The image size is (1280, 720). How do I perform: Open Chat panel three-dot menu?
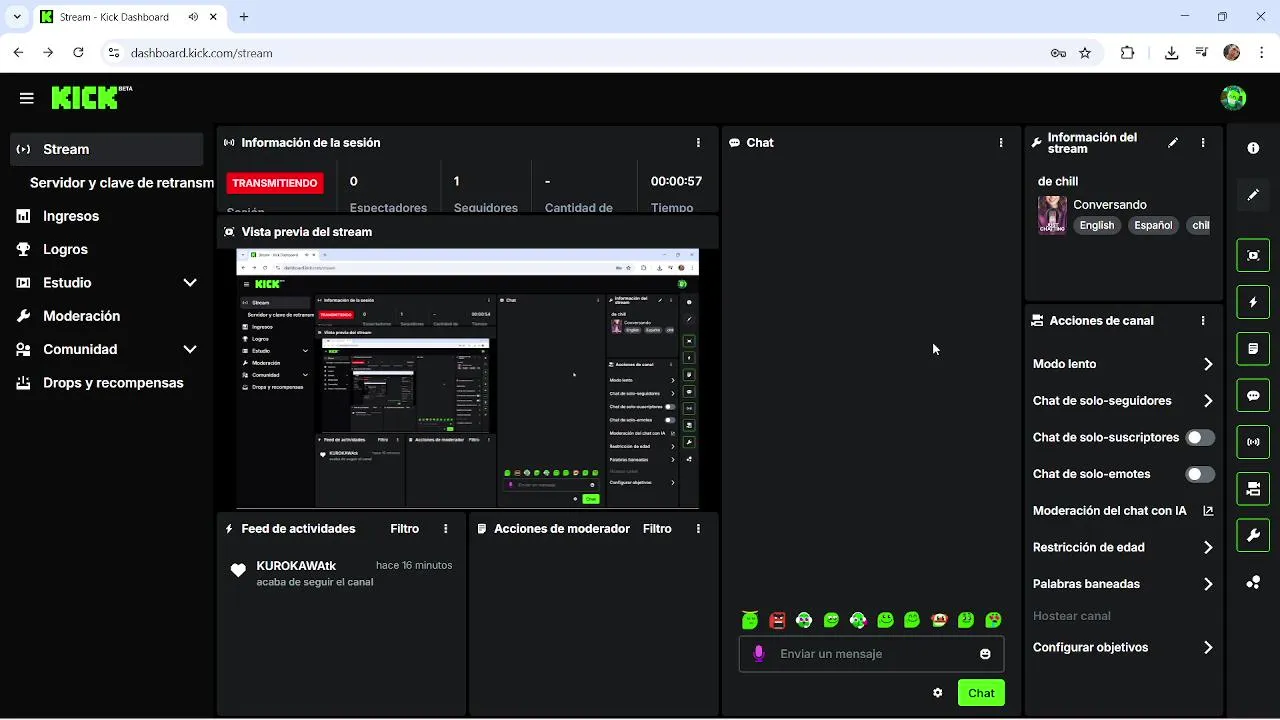tap(1001, 143)
